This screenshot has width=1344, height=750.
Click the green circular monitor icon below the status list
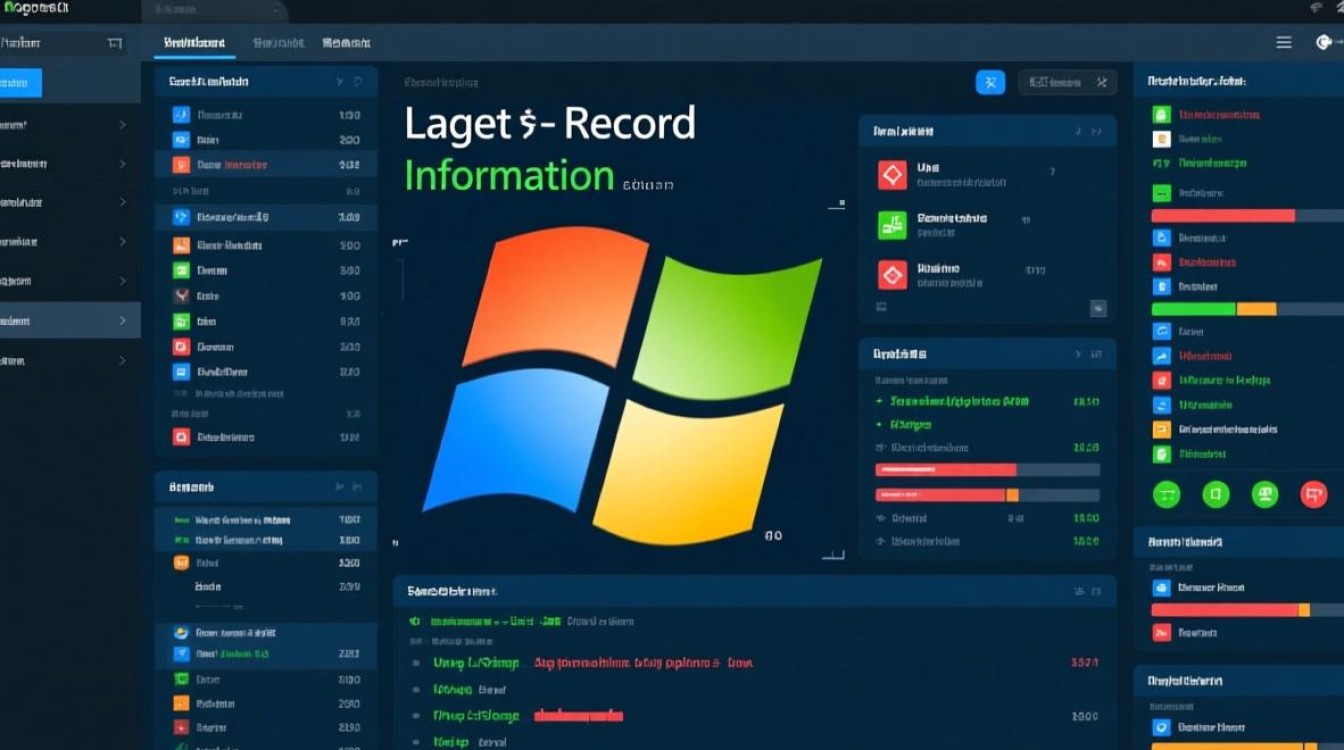[x=1265, y=494]
